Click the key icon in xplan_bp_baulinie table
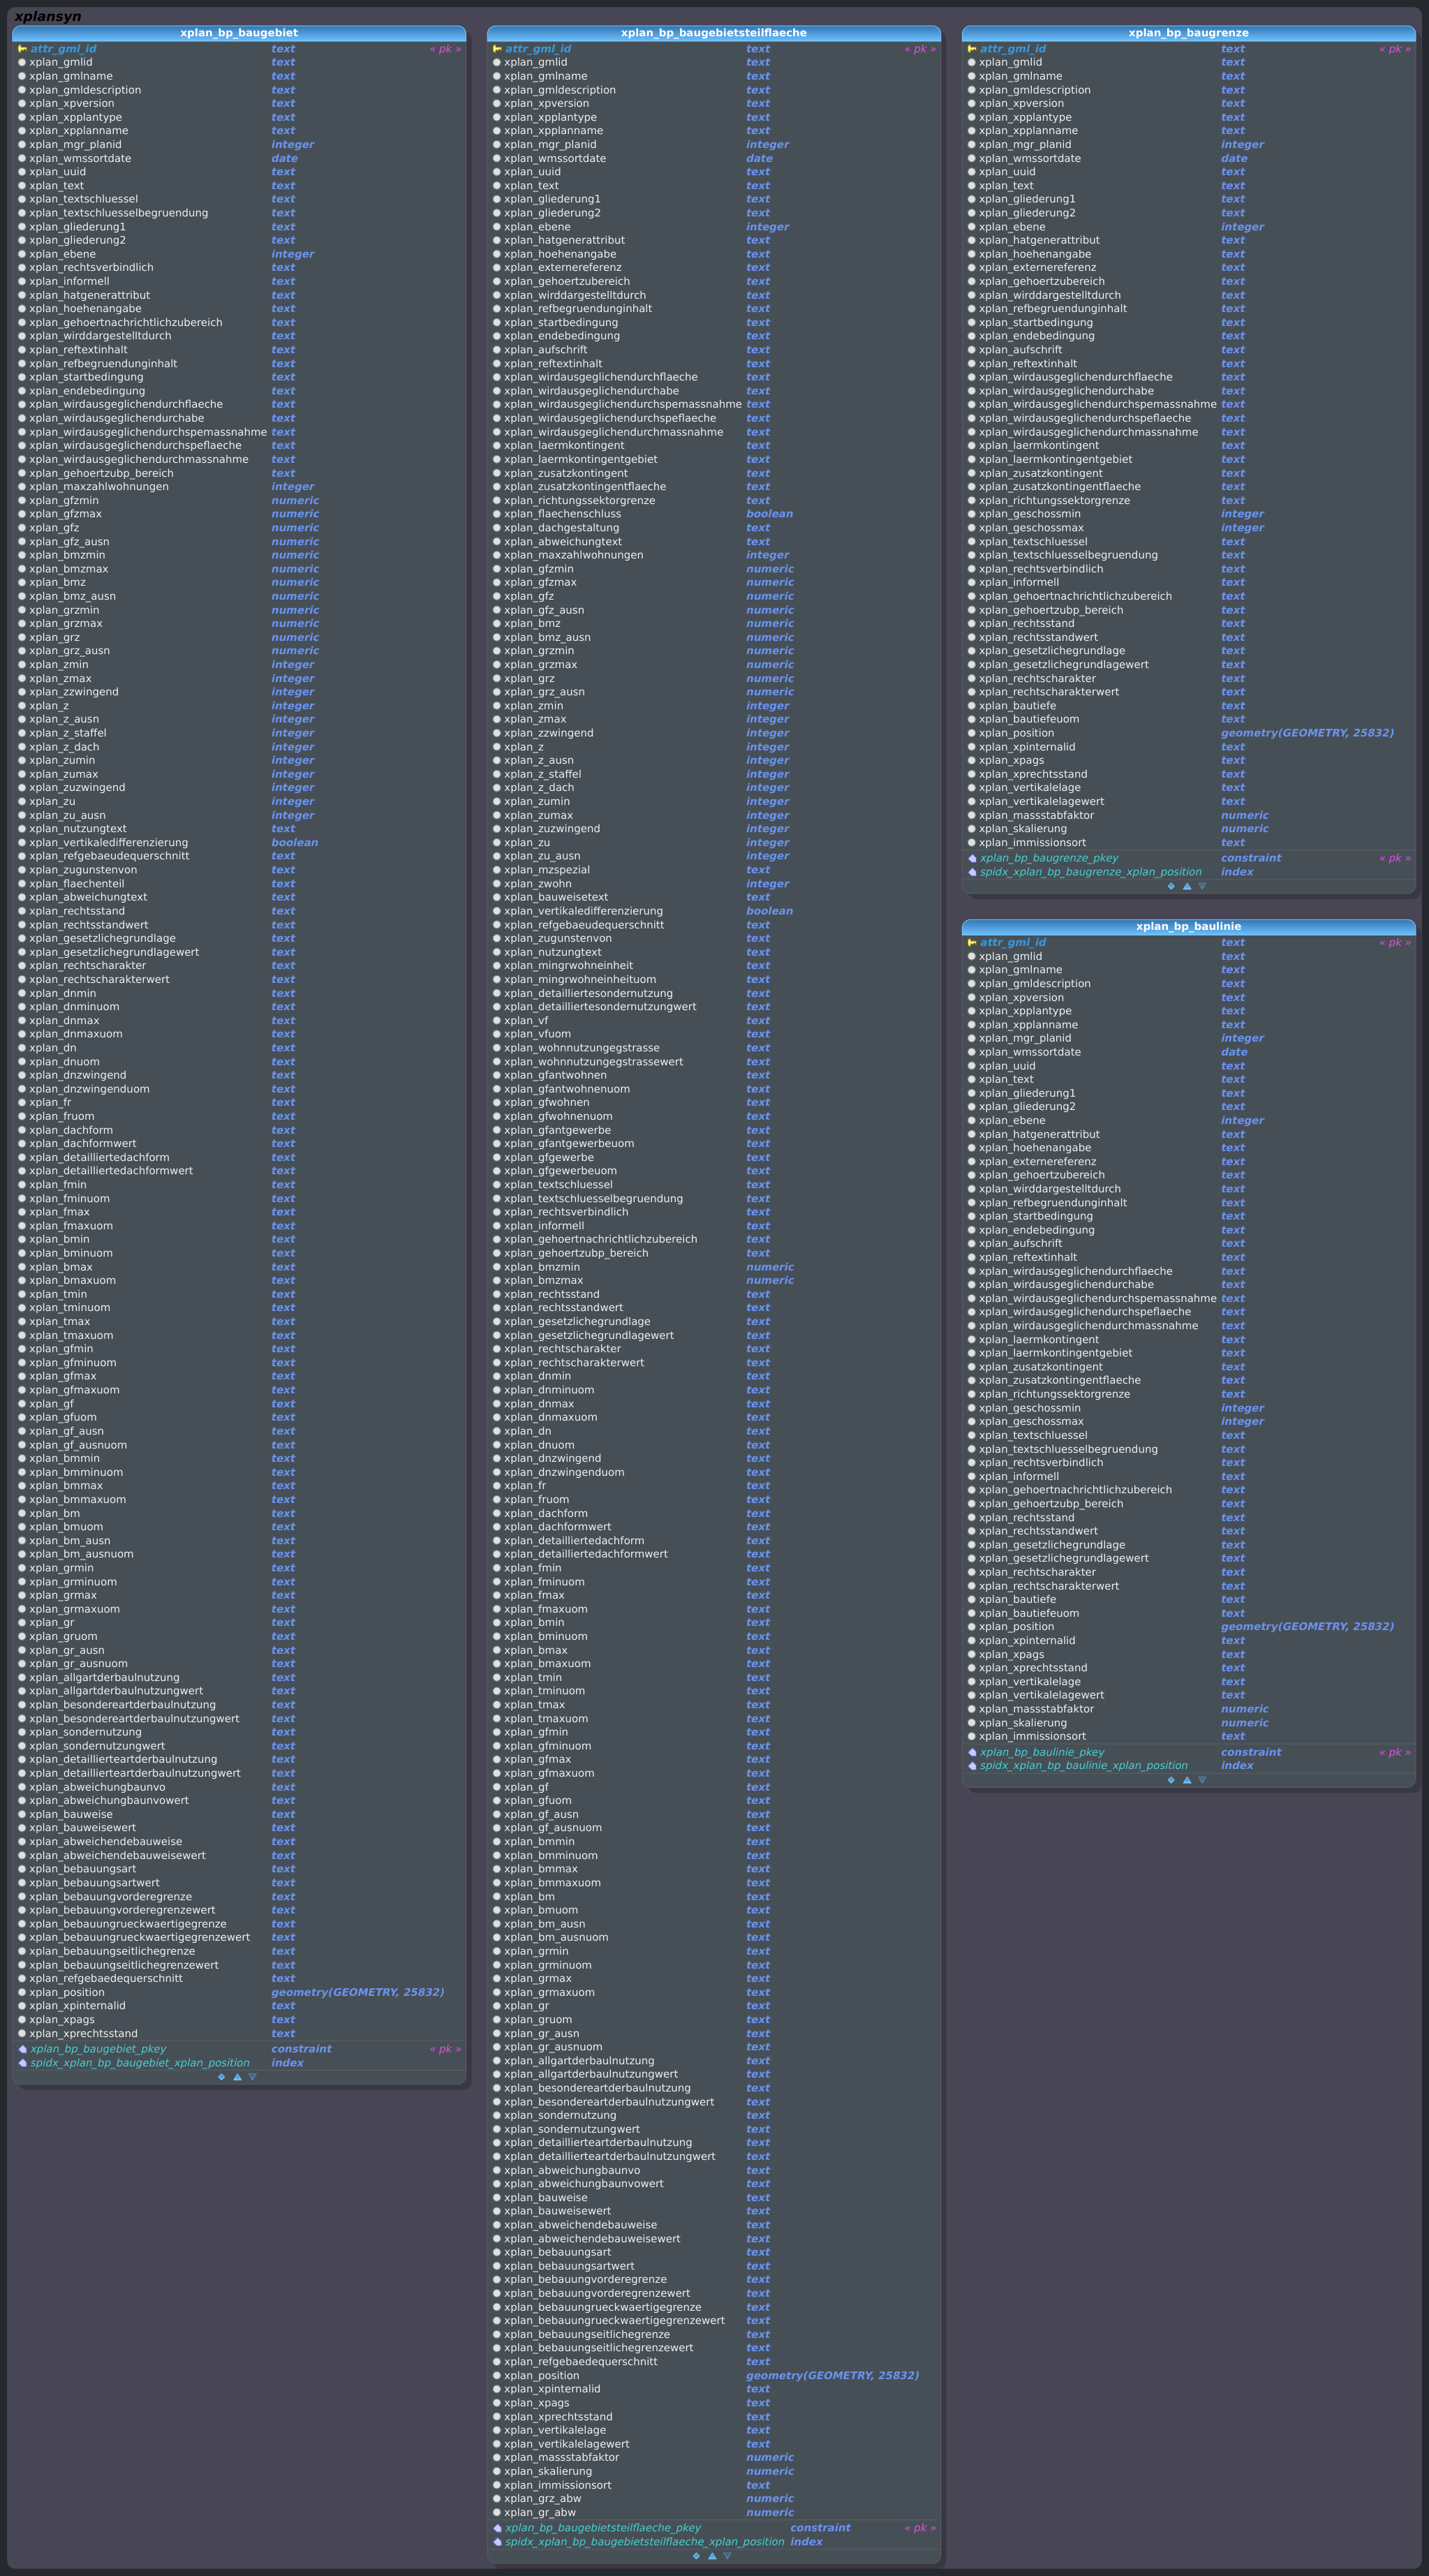This screenshot has height=2576, width=1429. coord(972,943)
